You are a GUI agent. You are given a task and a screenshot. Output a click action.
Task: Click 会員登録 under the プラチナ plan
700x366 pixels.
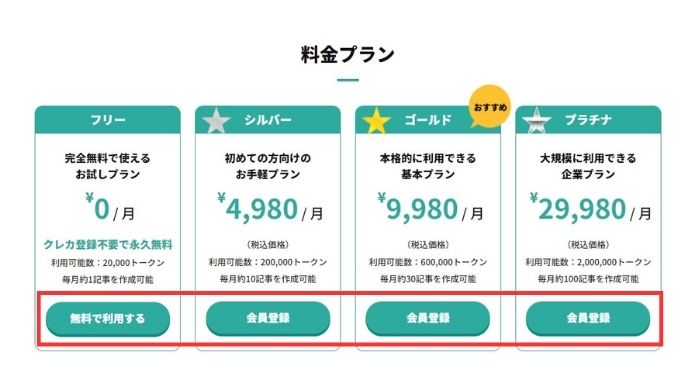588,318
